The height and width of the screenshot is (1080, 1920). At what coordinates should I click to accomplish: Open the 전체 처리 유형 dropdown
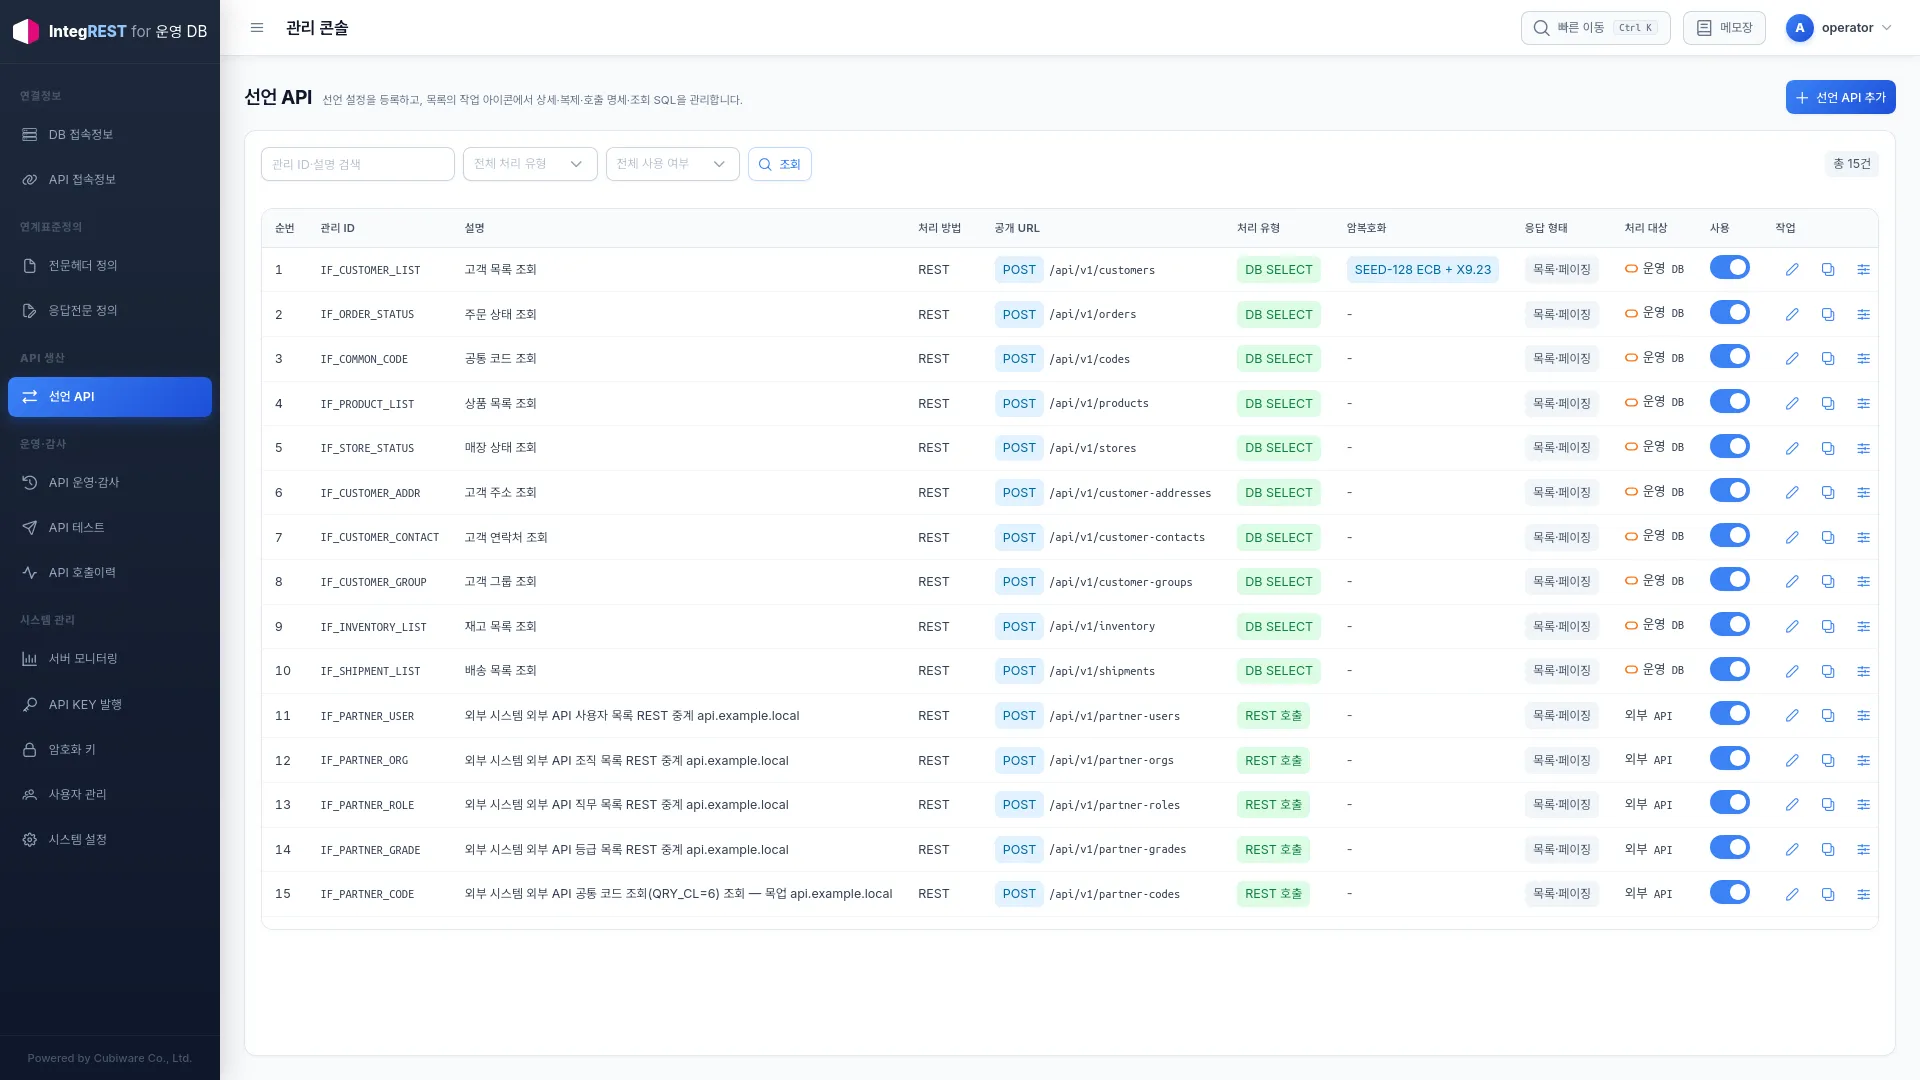tap(530, 164)
